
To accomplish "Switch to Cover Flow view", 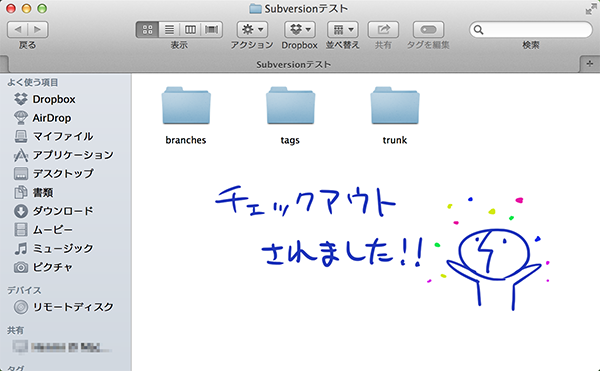I will tap(212, 29).
